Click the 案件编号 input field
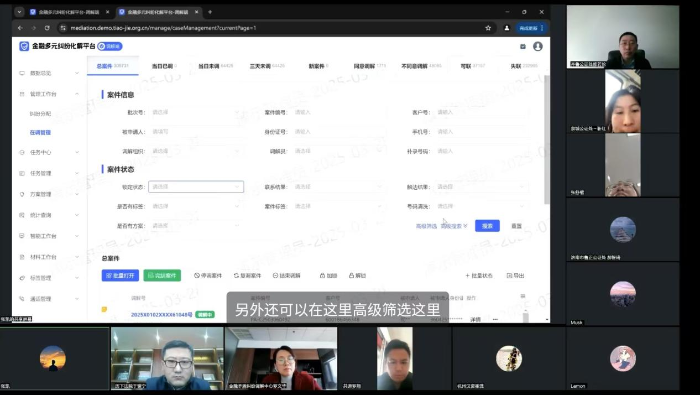The width and height of the screenshot is (700, 395). point(339,112)
